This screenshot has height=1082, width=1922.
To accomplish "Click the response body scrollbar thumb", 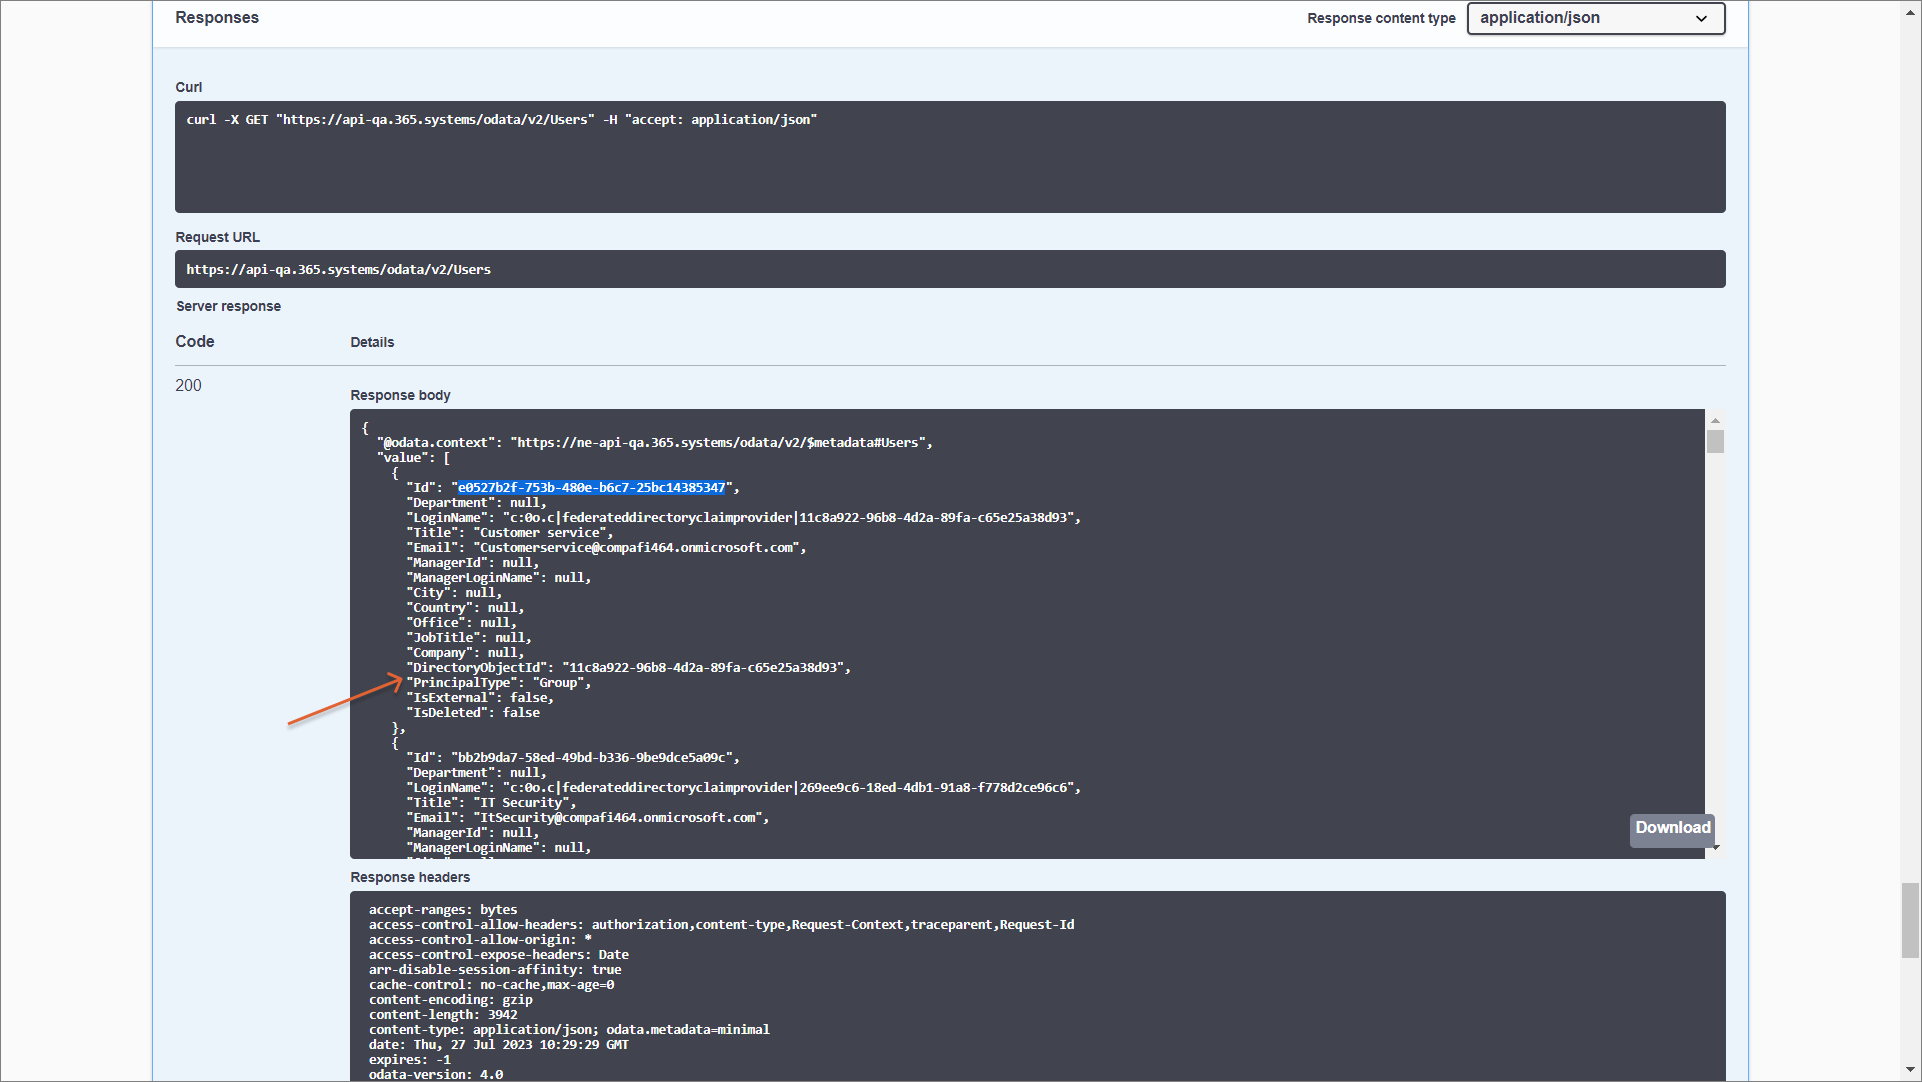I will click(x=1715, y=441).
